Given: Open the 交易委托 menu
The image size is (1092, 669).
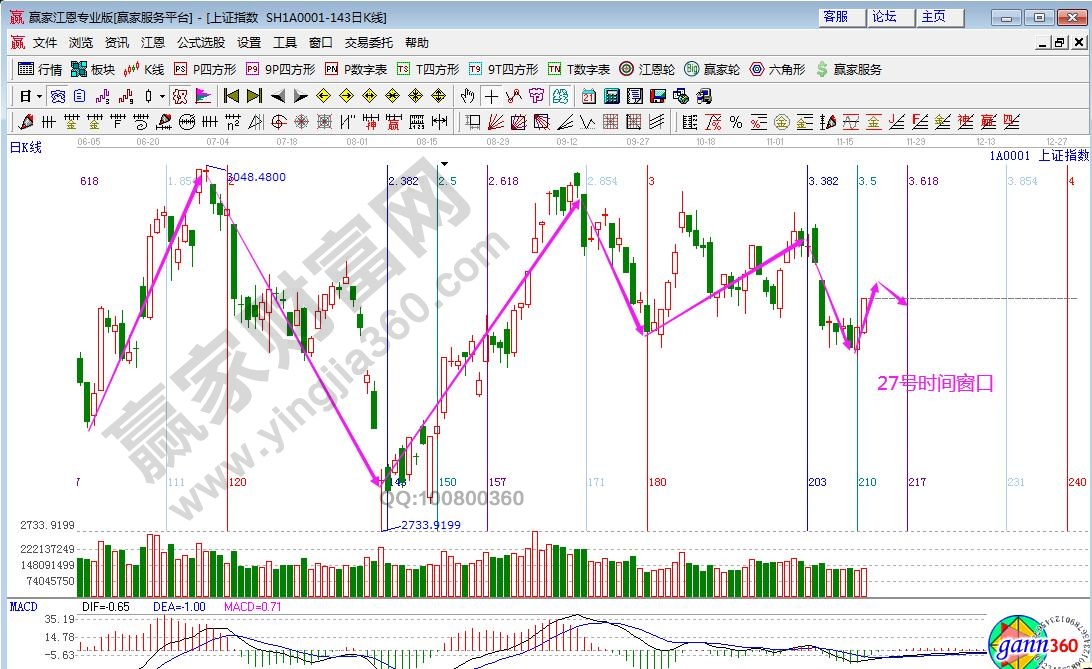Looking at the screenshot, I should tap(369, 43).
